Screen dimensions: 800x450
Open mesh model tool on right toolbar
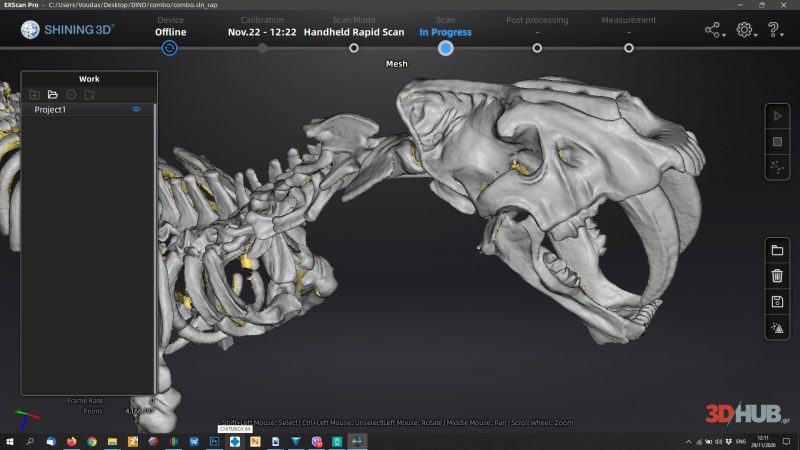[x=777, y=328]
